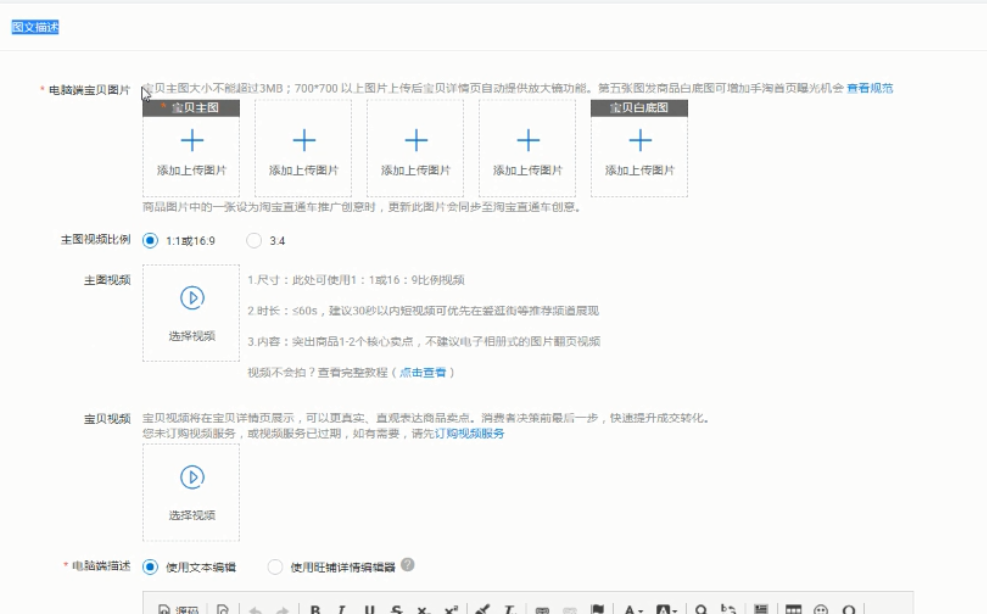Open the background color dropdown in editor toolbar
The image size is (987, 614).
667,609
